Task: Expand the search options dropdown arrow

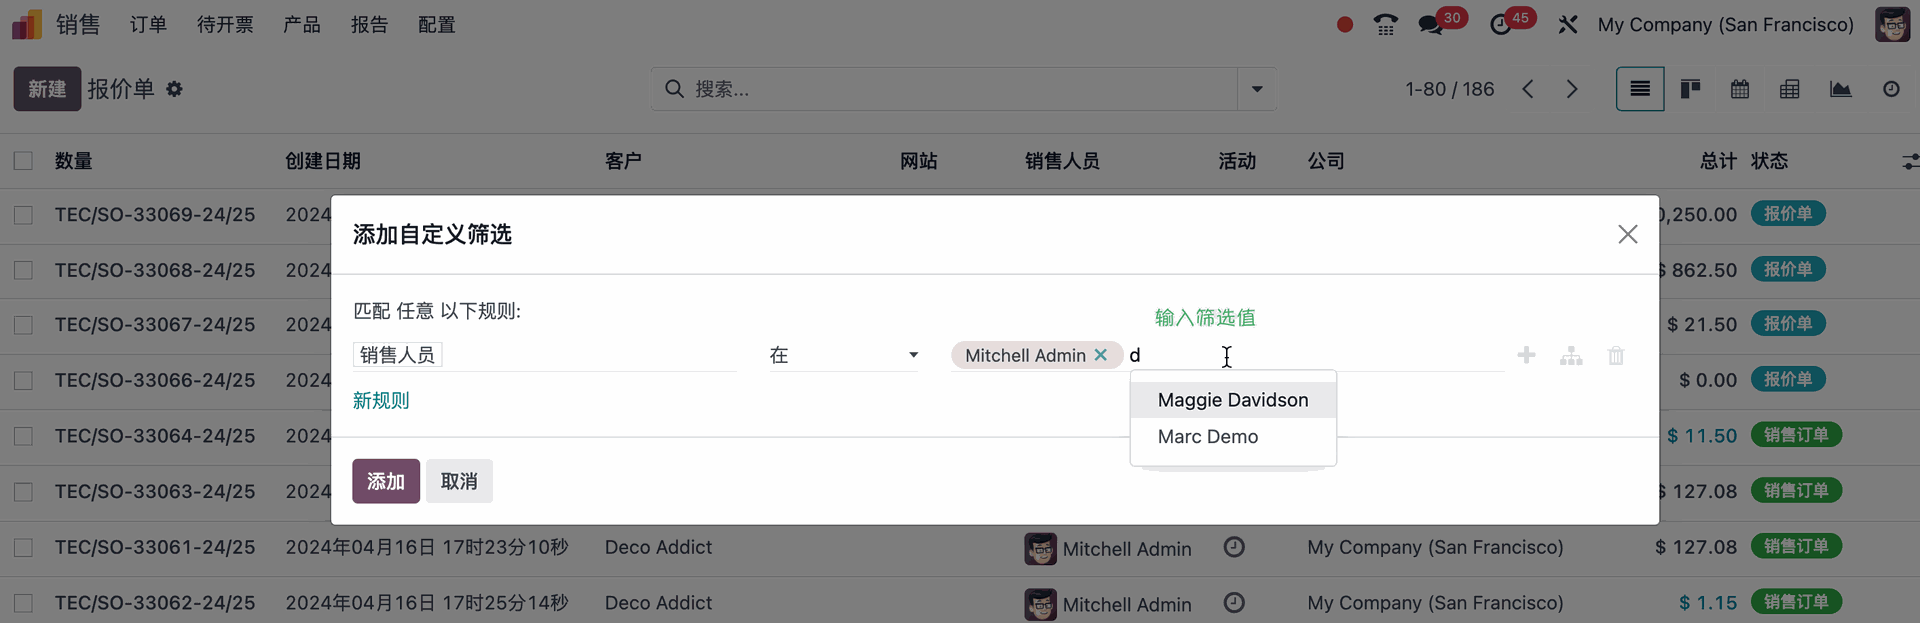Action: [1257, 89]
